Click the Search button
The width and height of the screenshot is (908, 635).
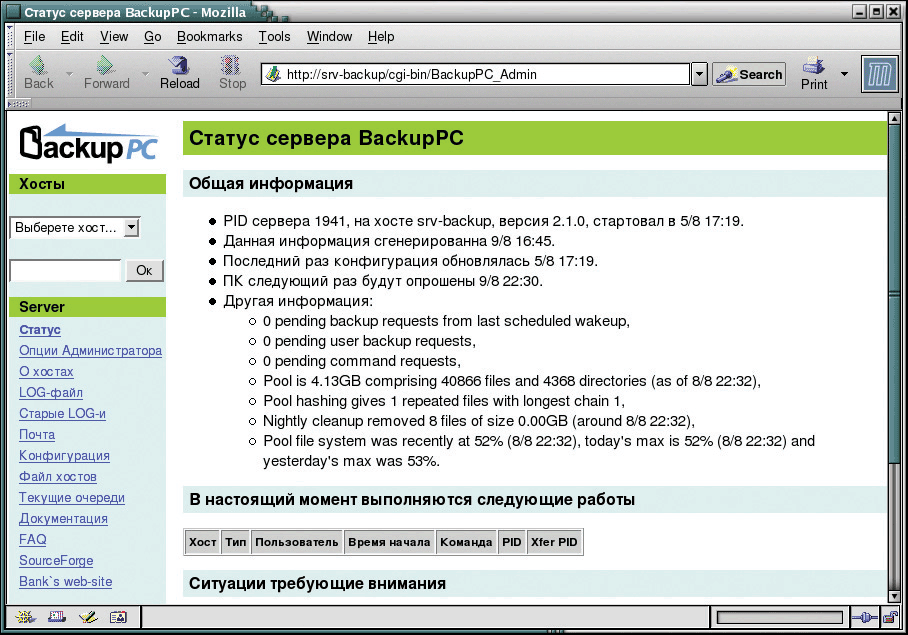[x=749, y=75]
